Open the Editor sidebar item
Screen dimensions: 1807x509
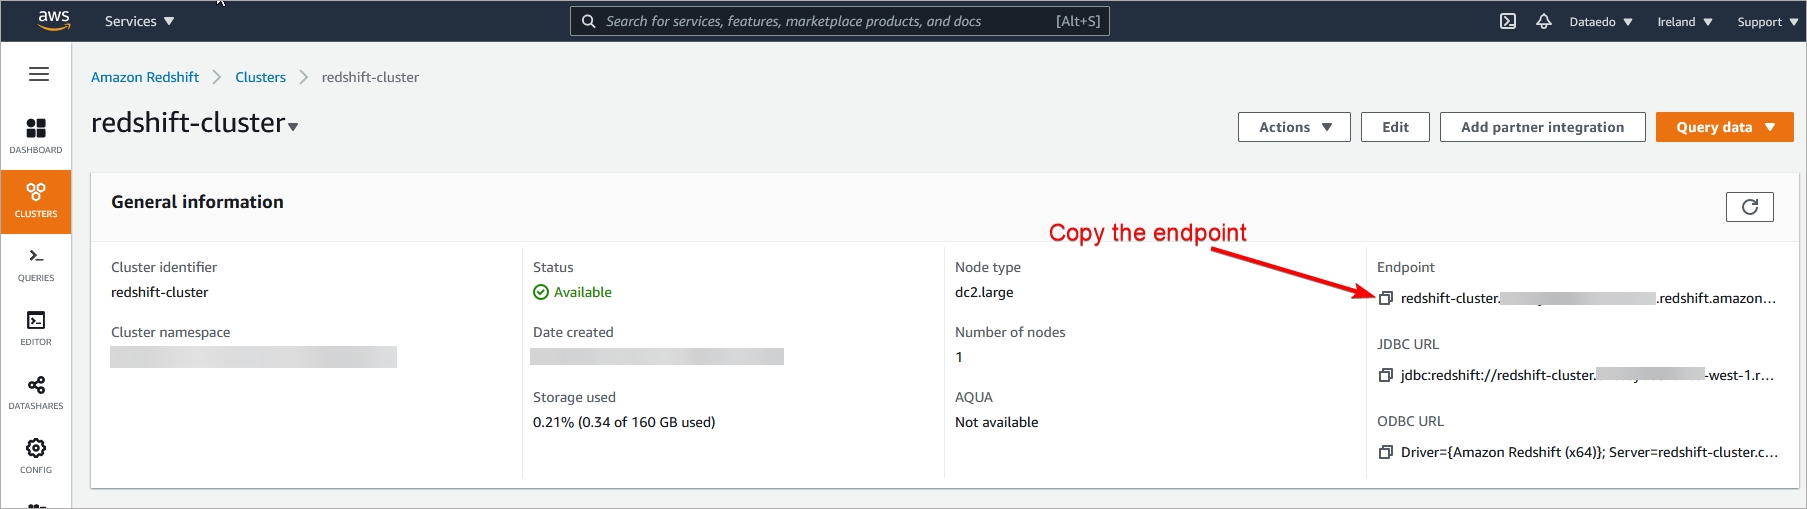coord(36,328)
